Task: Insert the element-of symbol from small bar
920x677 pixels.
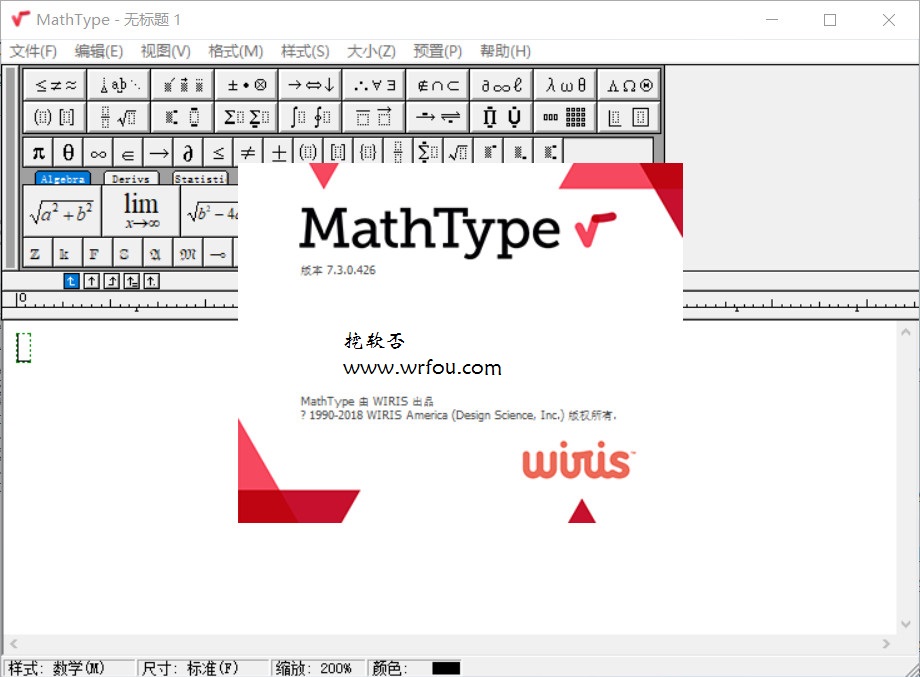Action: (128, 153)
